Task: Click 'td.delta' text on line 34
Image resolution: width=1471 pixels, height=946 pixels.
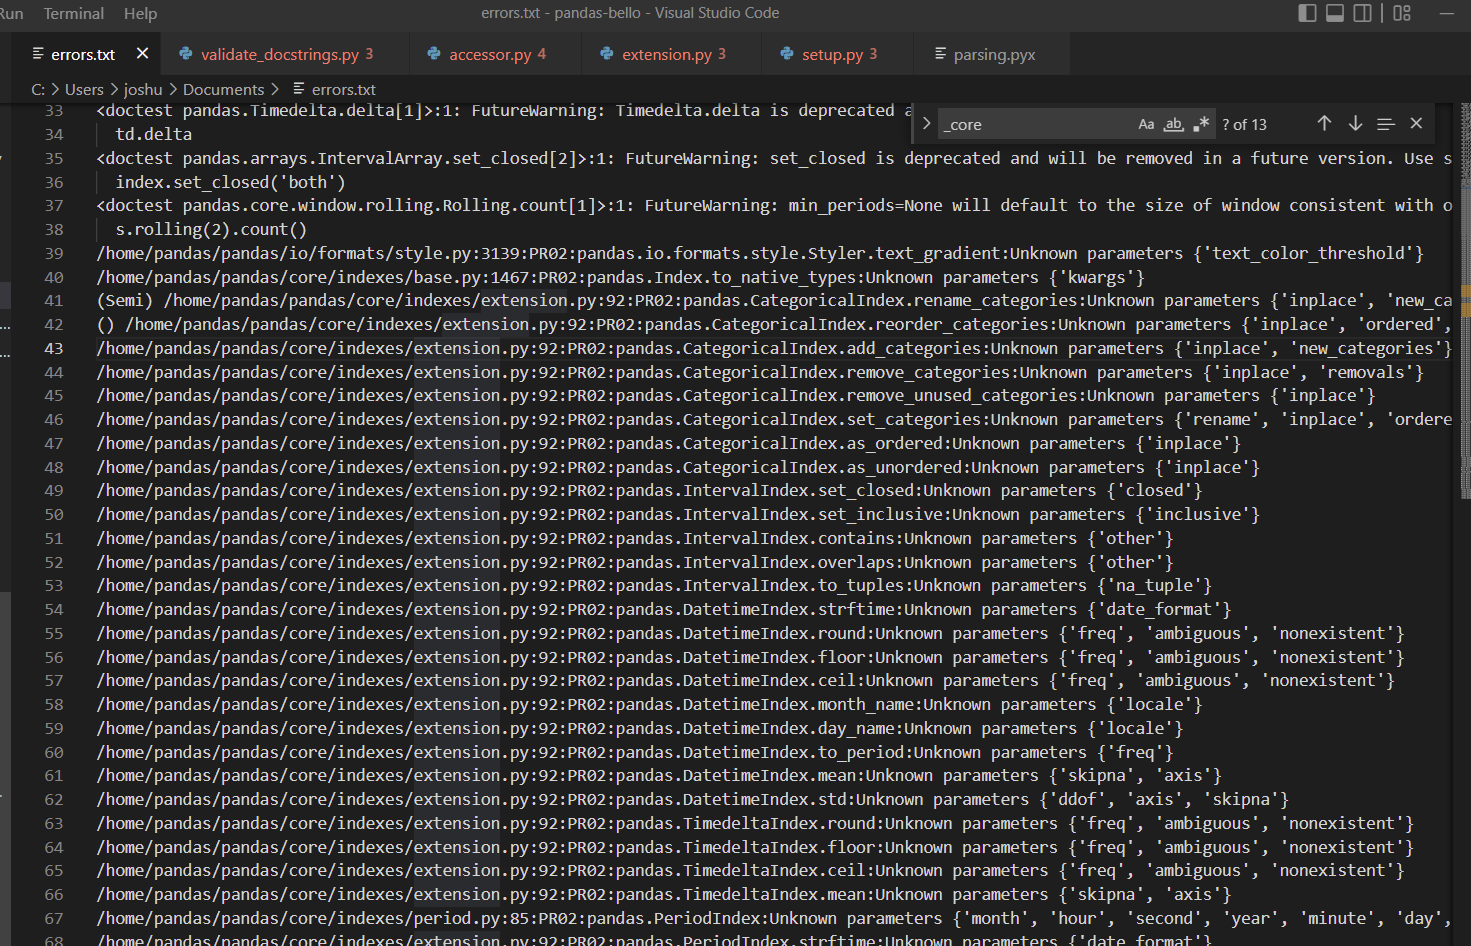Action: click(153, 134)
